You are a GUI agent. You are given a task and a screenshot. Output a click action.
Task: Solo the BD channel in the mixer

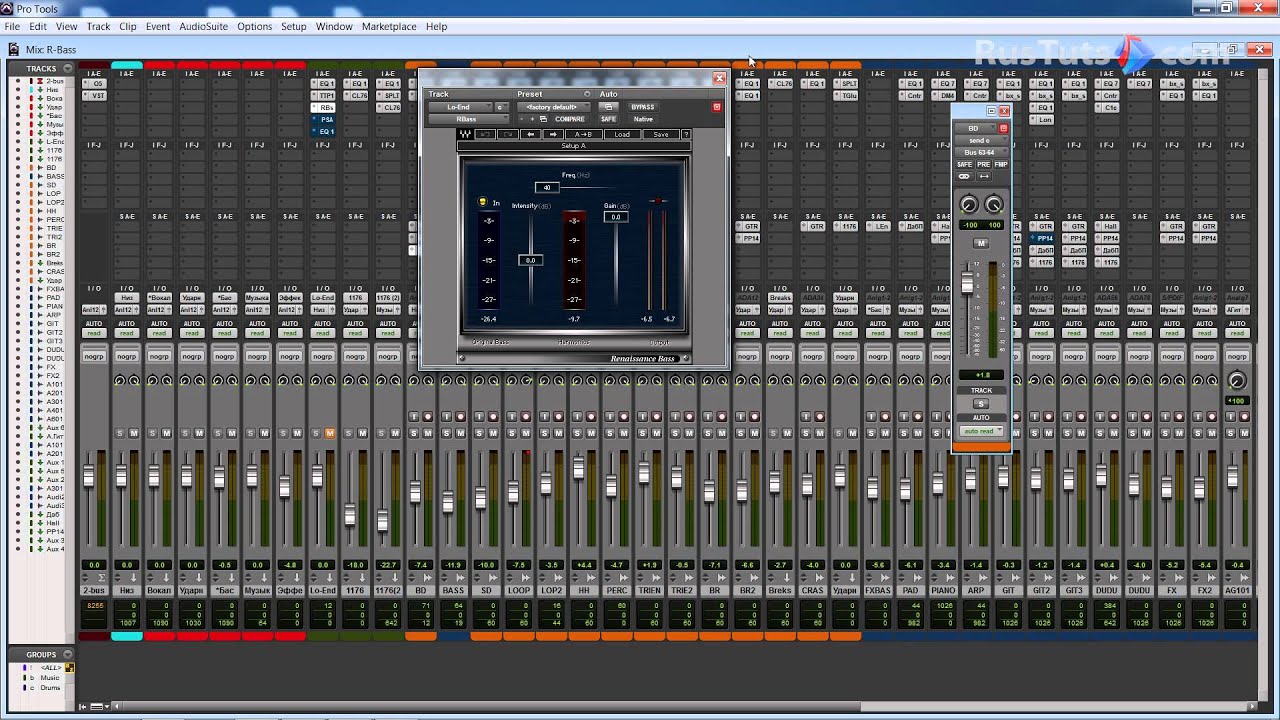point(414,433)
